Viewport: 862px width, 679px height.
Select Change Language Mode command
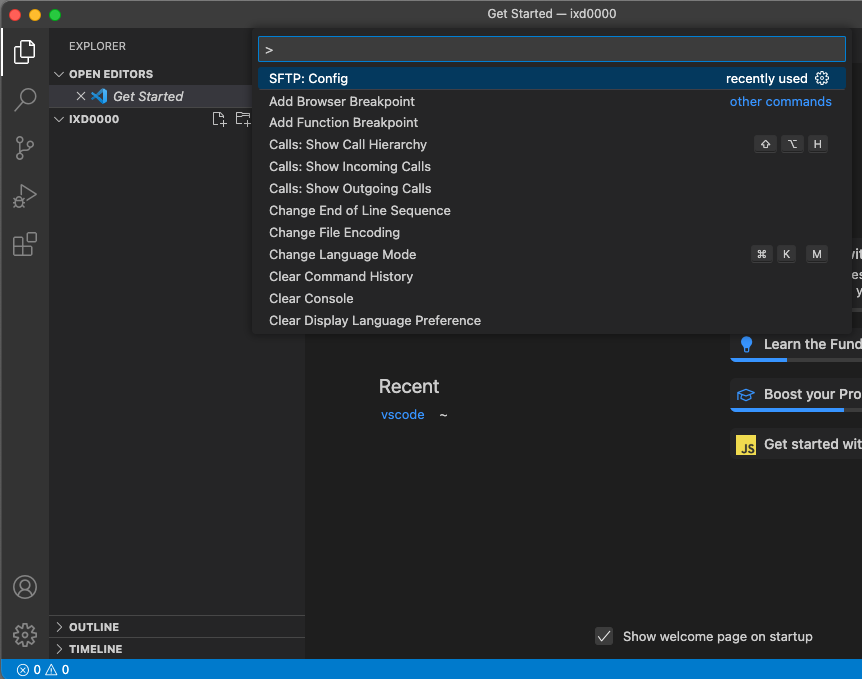point(551,255)
